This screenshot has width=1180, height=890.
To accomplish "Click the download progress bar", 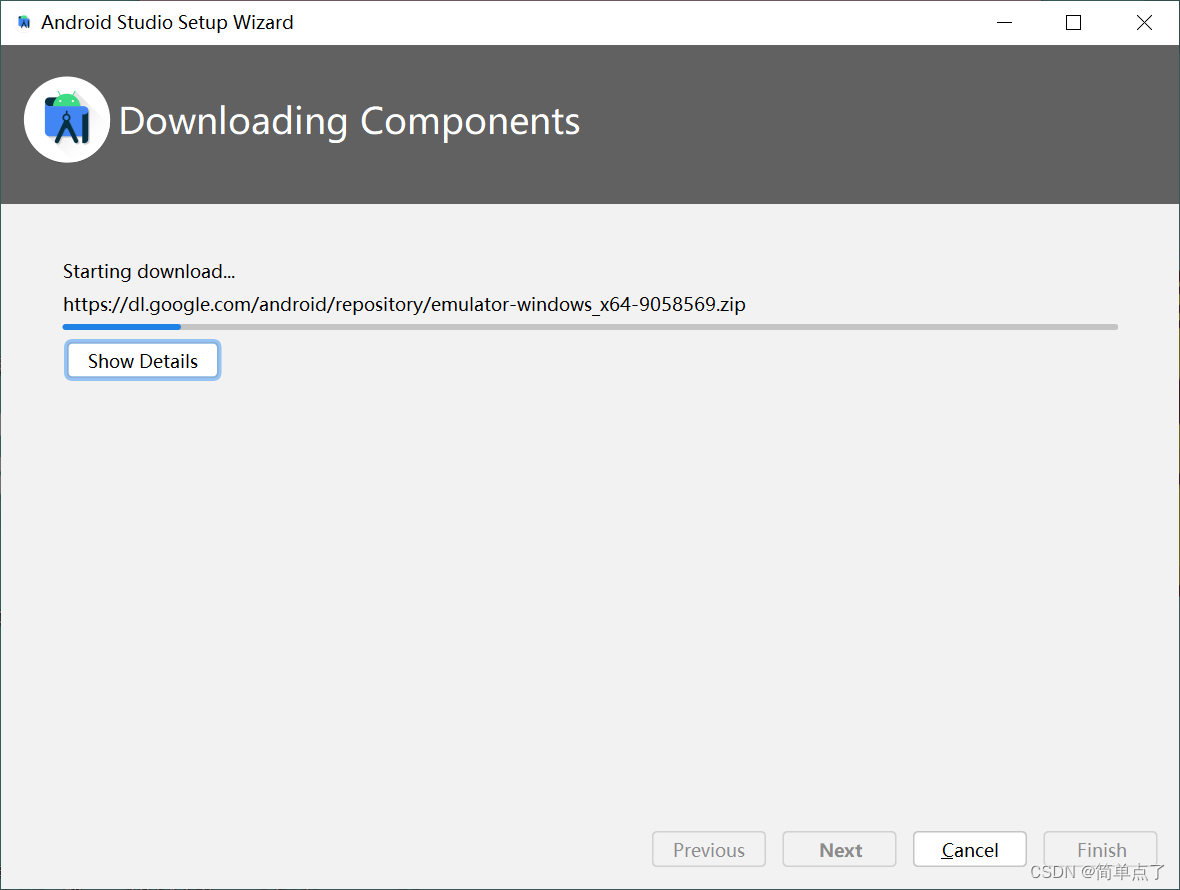I will coord(589,326).
